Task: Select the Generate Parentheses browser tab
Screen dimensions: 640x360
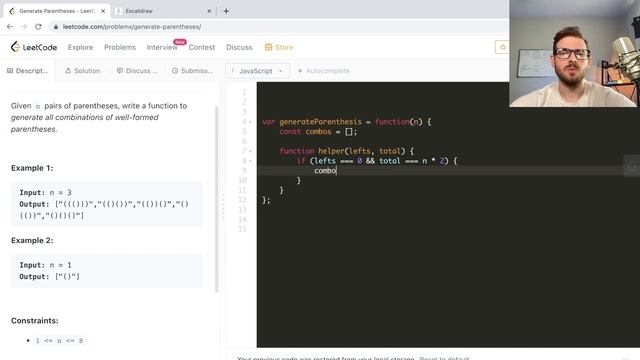Action: pos(56,11)
